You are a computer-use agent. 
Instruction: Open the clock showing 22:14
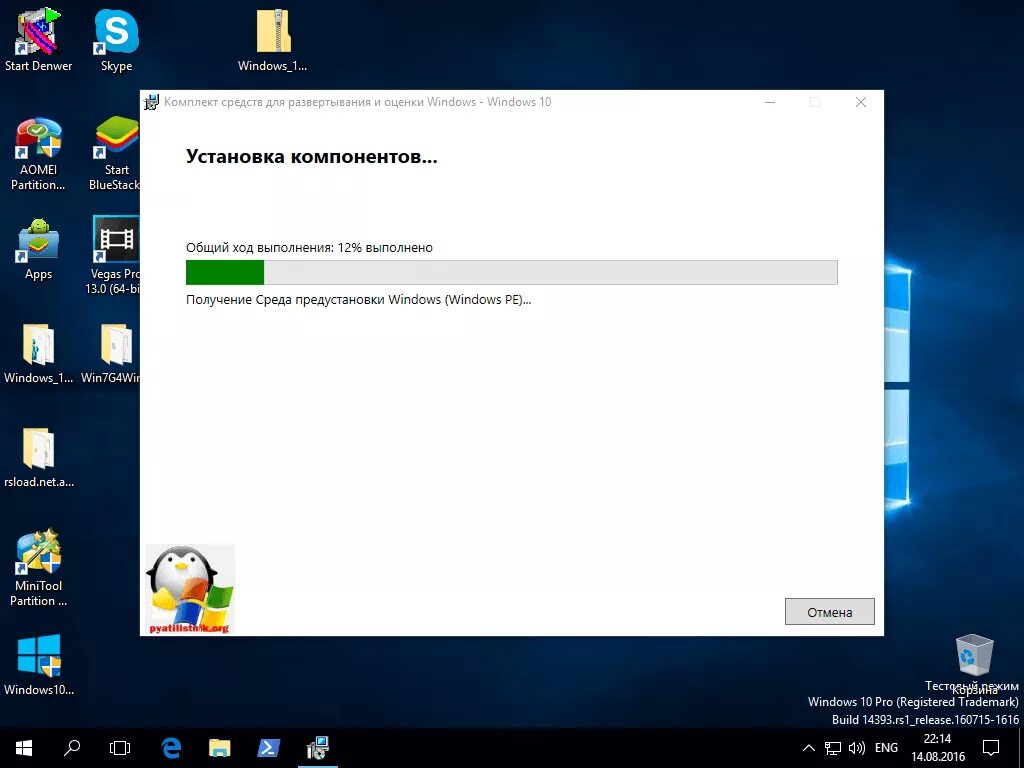tap(938, 748)
